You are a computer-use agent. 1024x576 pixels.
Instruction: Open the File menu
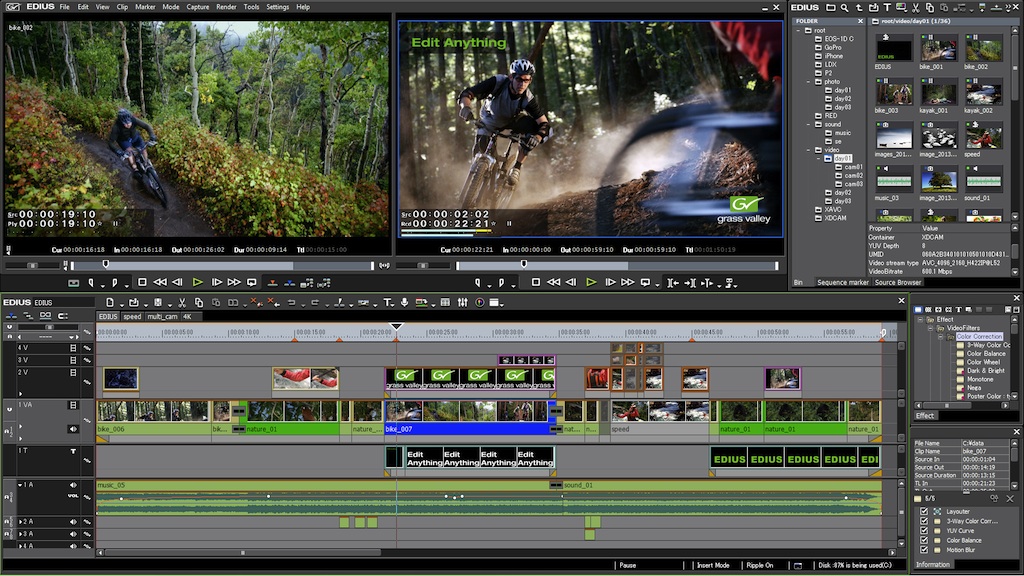coord(65,7)
